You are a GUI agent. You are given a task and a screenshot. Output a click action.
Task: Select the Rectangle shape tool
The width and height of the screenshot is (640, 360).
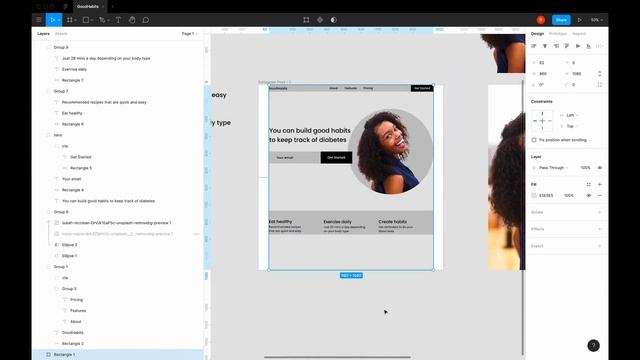[x=86, y=20]
